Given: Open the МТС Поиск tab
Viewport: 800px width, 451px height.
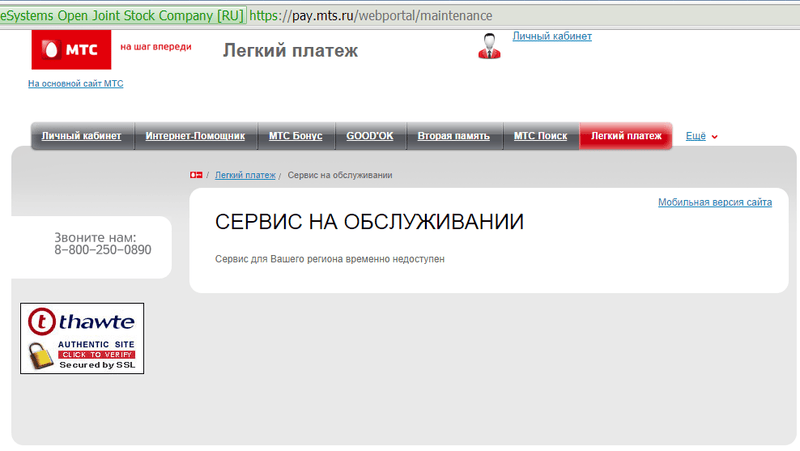Looking at the screenshot, I should (541, 136).
